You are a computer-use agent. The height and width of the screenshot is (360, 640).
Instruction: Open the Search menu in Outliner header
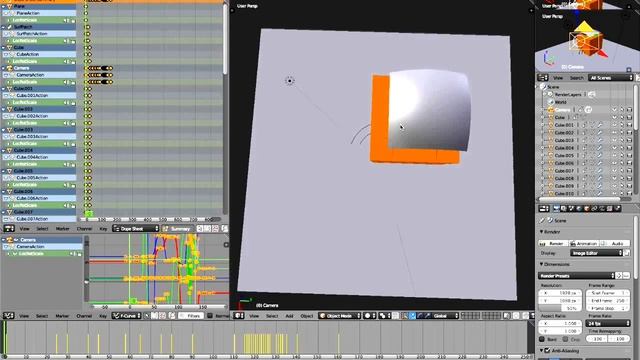pyautogui.click(x=576, y=78)
